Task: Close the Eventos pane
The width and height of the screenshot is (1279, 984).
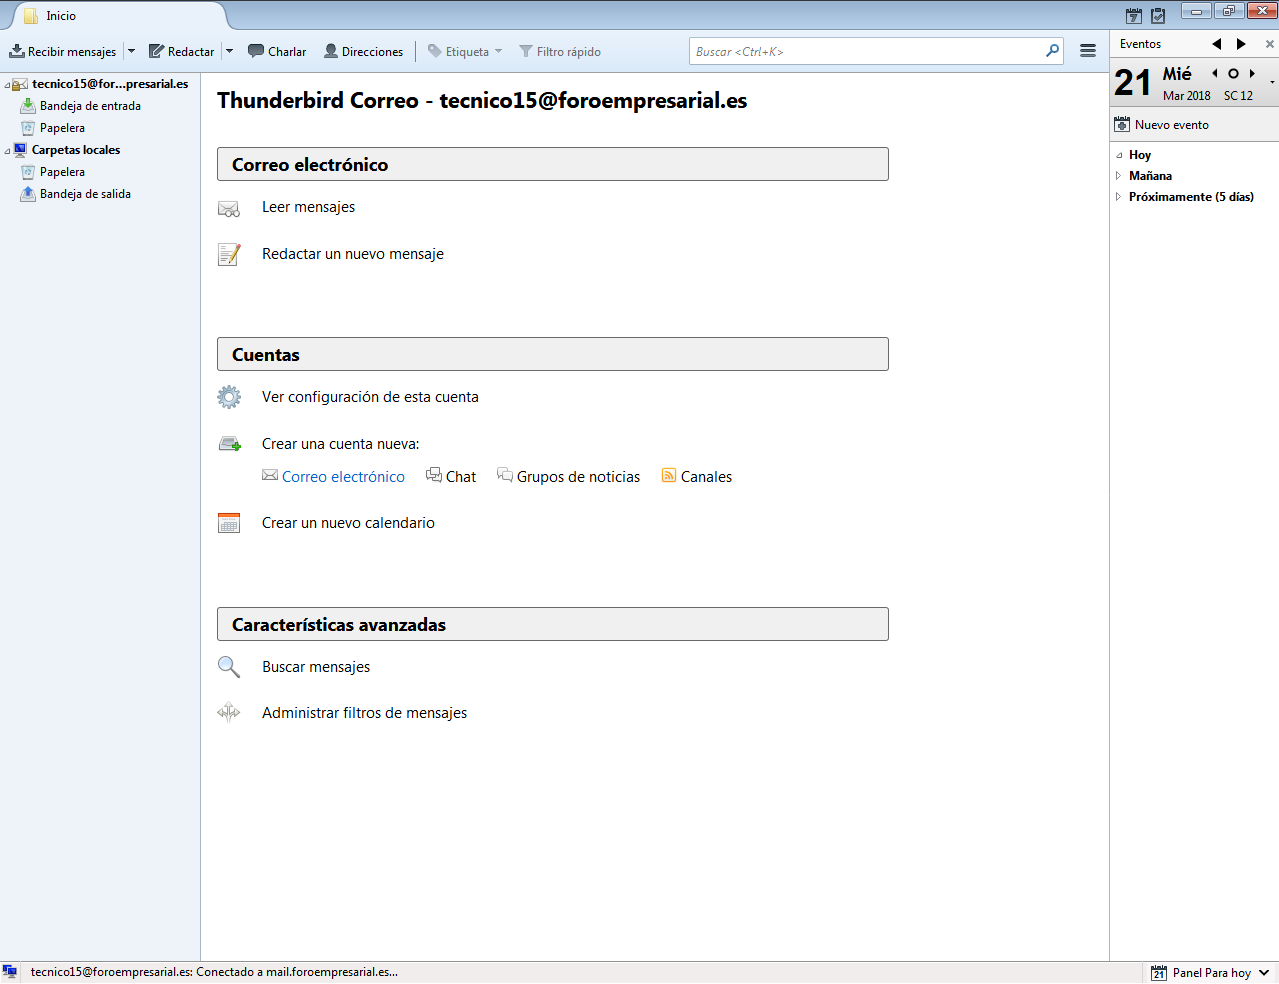Action: click(x=1270, y=44)
